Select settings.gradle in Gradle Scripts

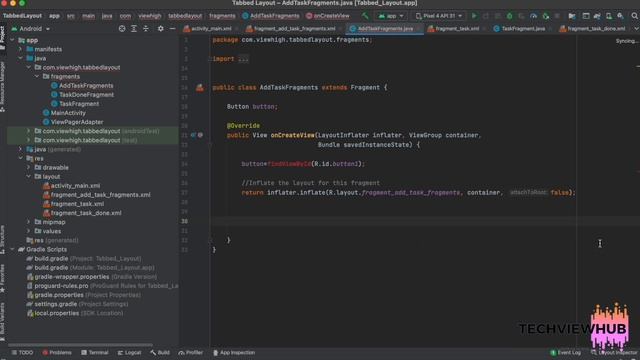[x=56, y=304]
